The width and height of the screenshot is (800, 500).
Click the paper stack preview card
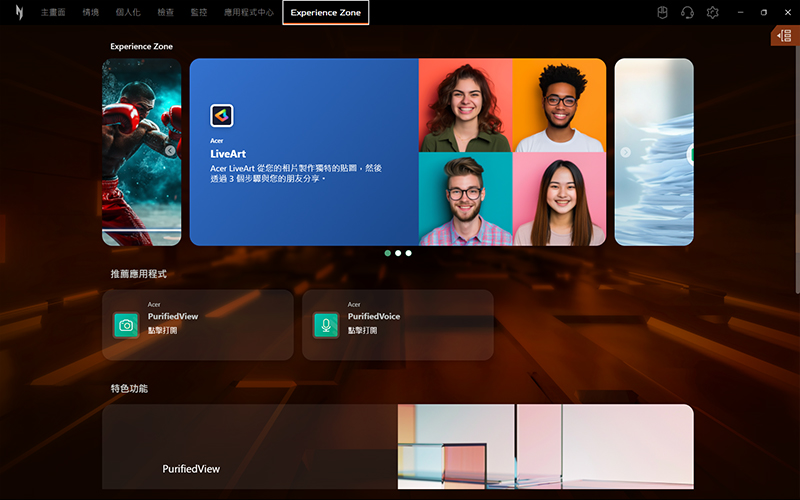[x=654, y=152]
